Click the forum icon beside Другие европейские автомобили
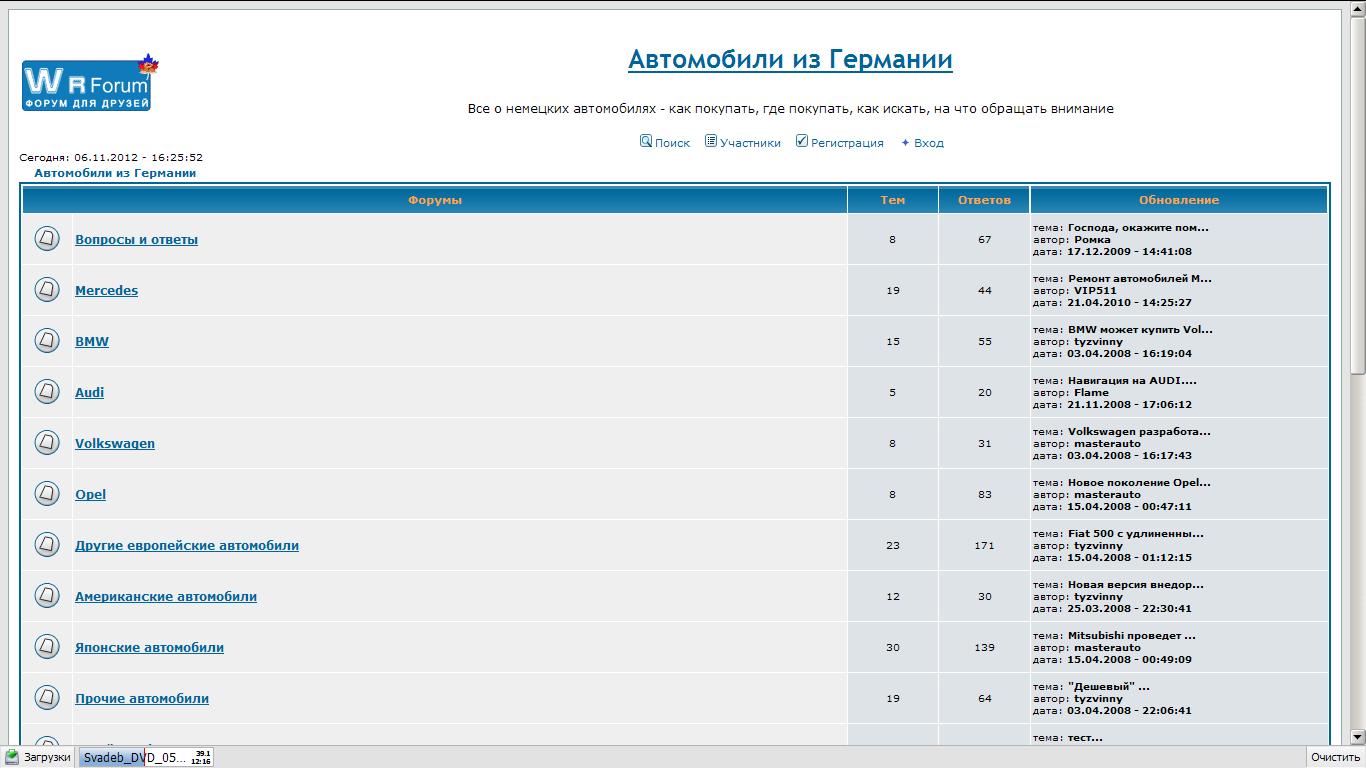The image size is (1366, 768). coord(47,544)
